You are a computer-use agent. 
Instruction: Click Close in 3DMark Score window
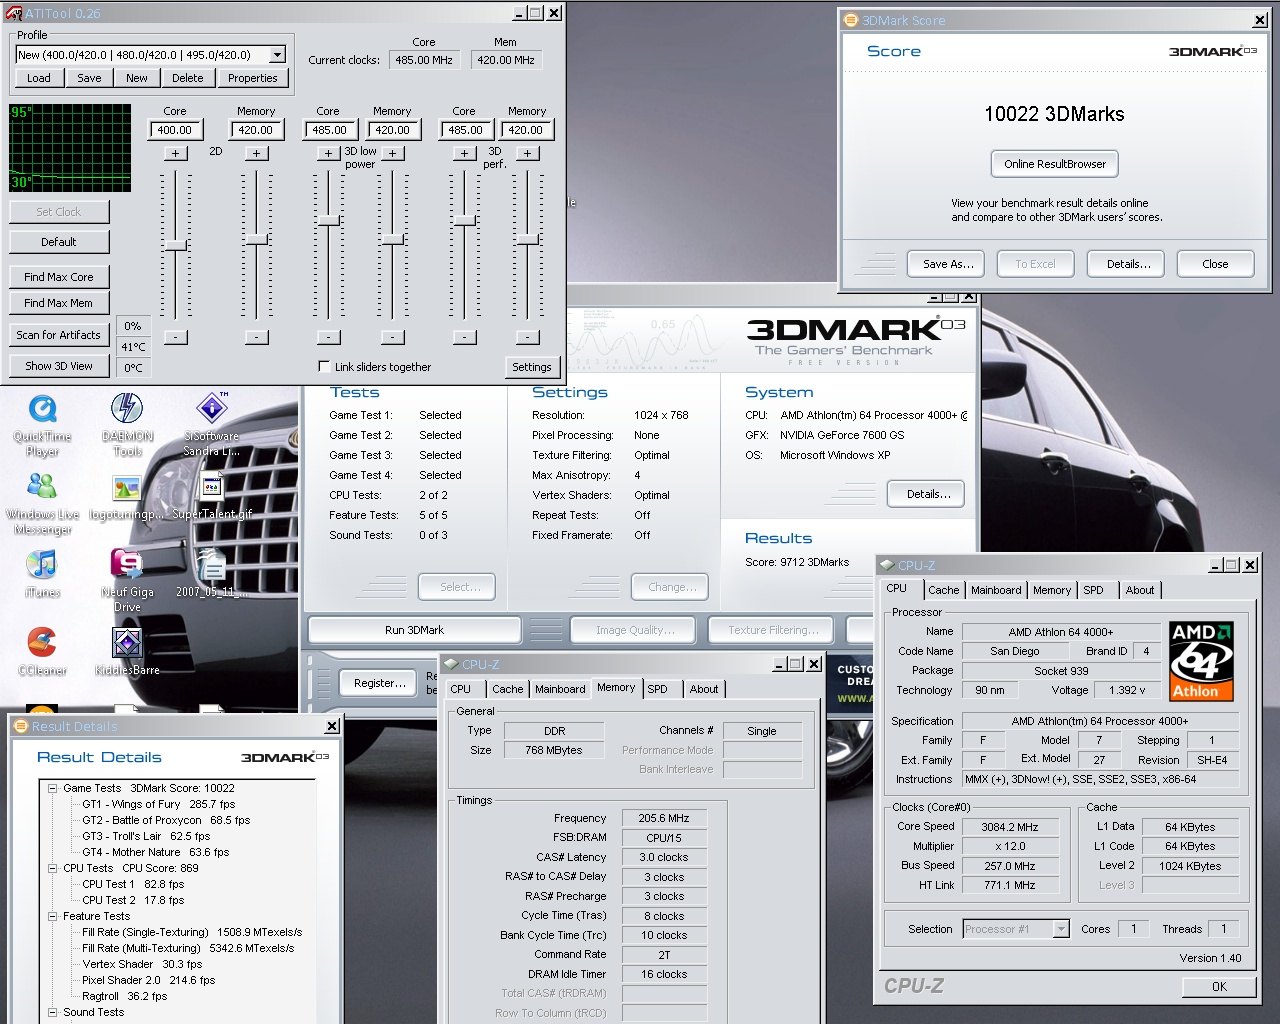tap(1215, 264)
